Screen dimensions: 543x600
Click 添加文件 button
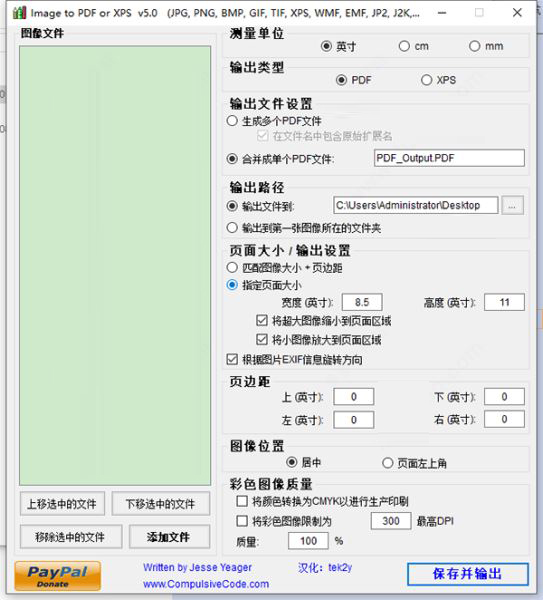click(x=169, y=537)
